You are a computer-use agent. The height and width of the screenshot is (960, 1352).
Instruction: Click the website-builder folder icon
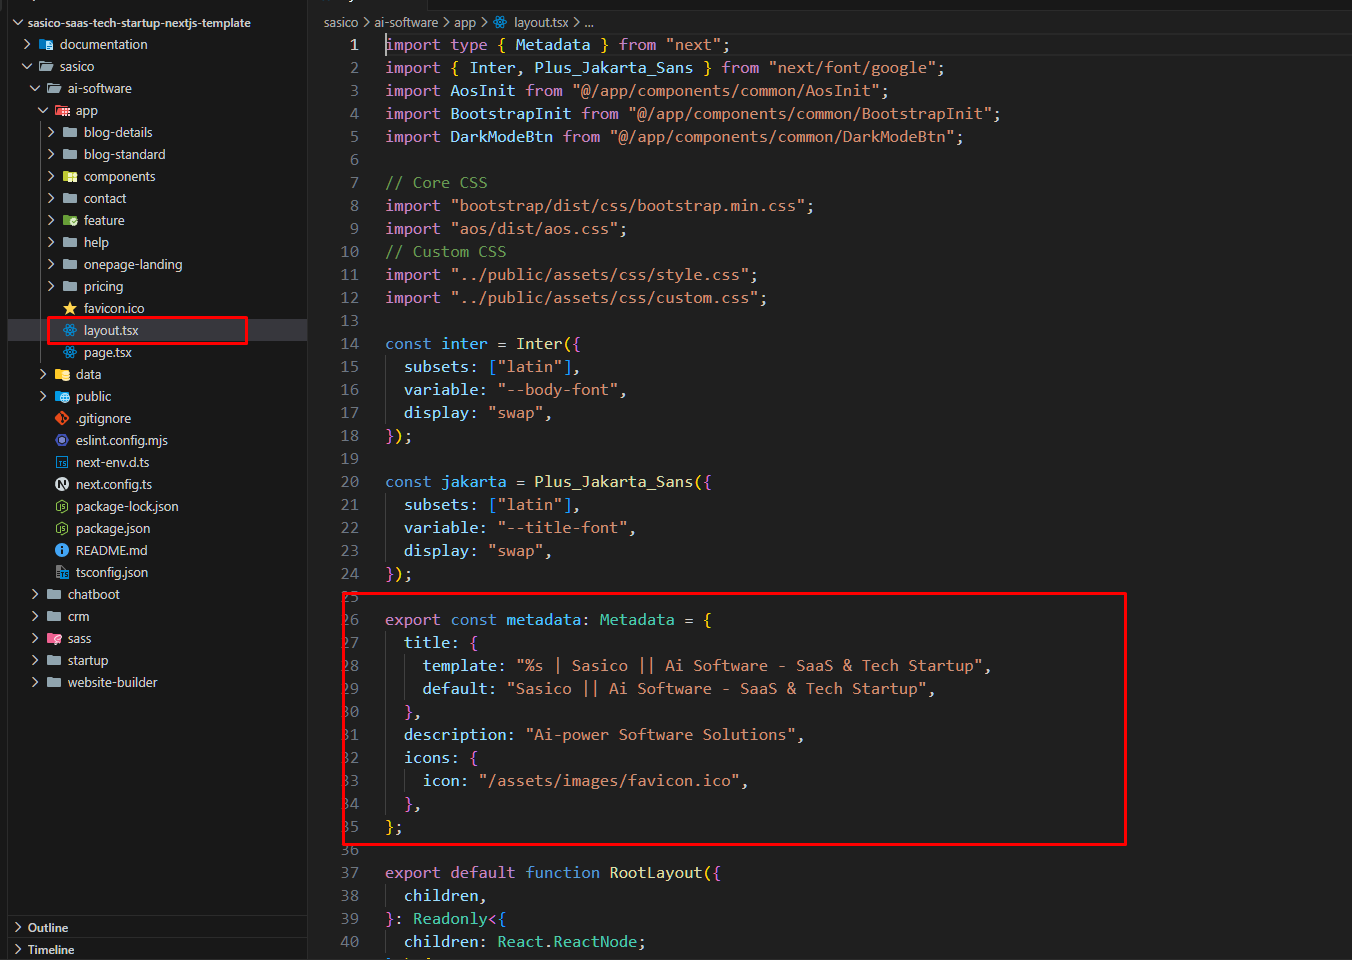tap(54, 682)
